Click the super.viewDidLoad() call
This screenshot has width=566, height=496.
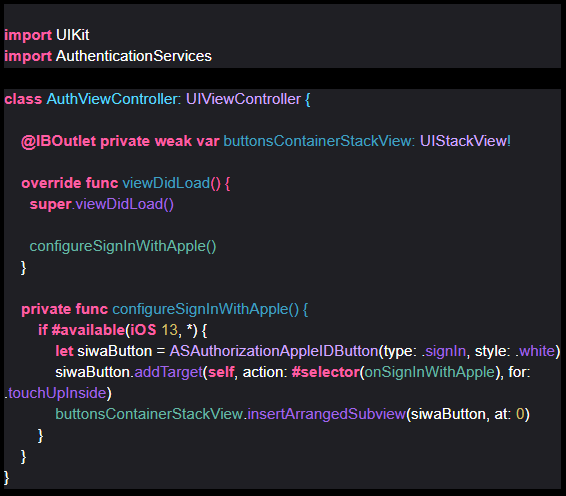coord(101,204)
